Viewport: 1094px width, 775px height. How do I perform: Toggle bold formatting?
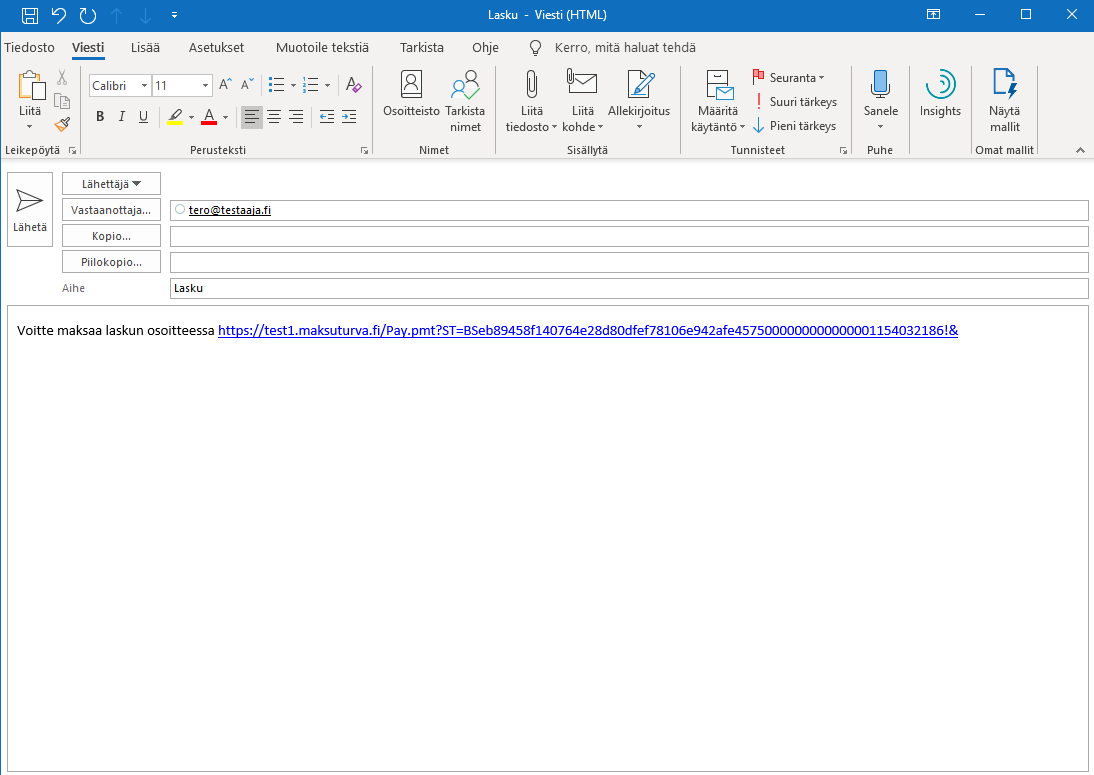point(100,116)
